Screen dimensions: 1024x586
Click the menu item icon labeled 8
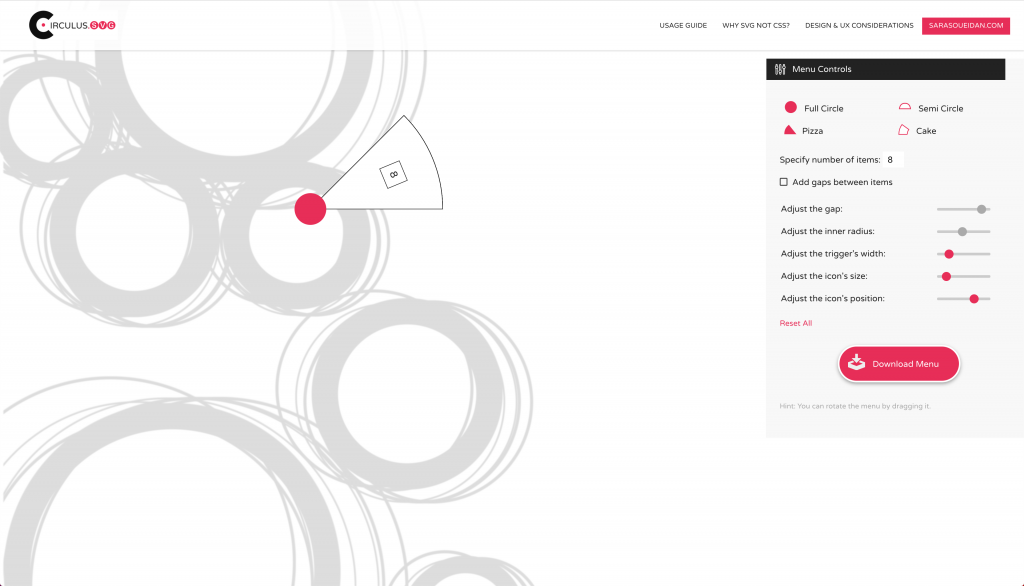coord(394,174)
